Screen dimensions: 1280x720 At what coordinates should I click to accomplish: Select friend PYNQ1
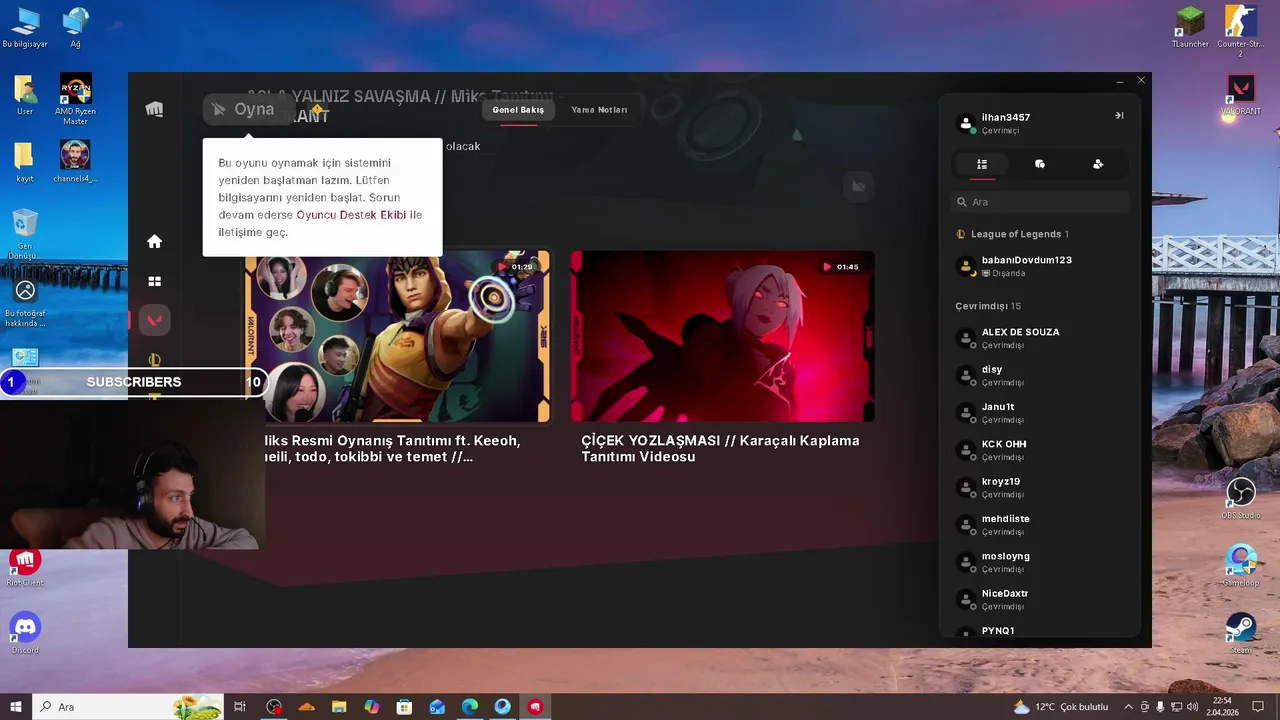pos(1040,632)
